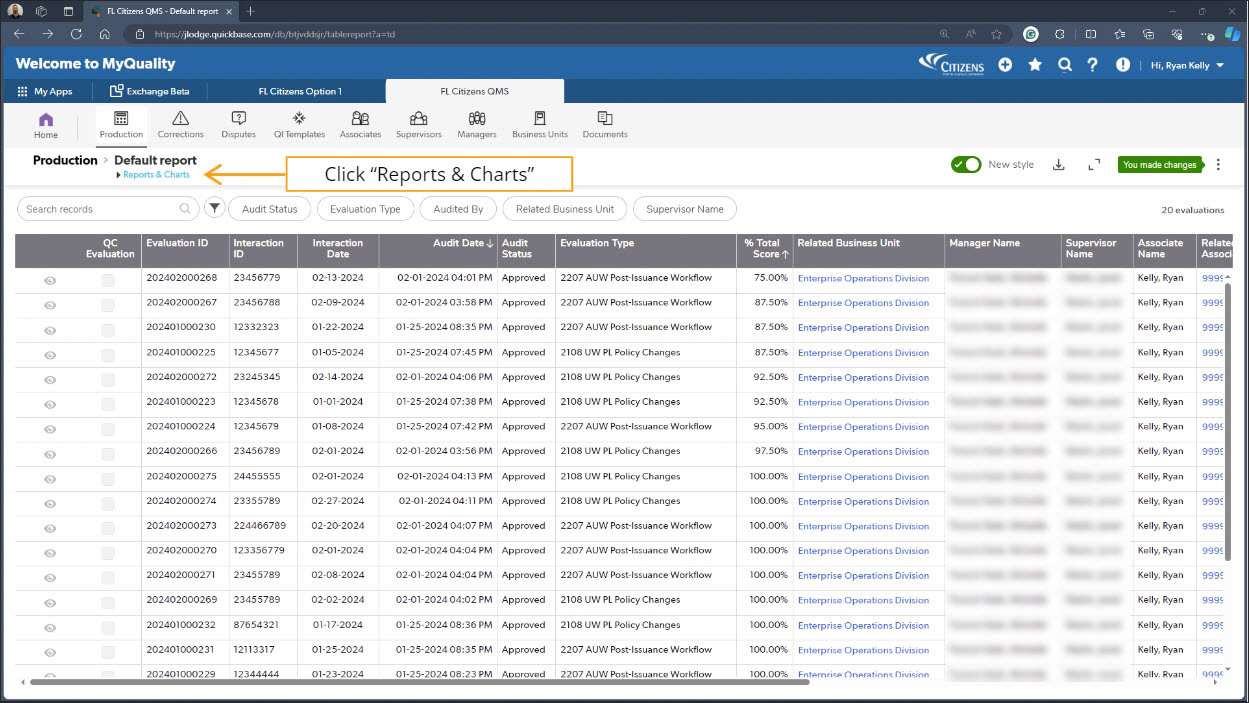Click Evaluation ID 202402000269 cell

185,600
